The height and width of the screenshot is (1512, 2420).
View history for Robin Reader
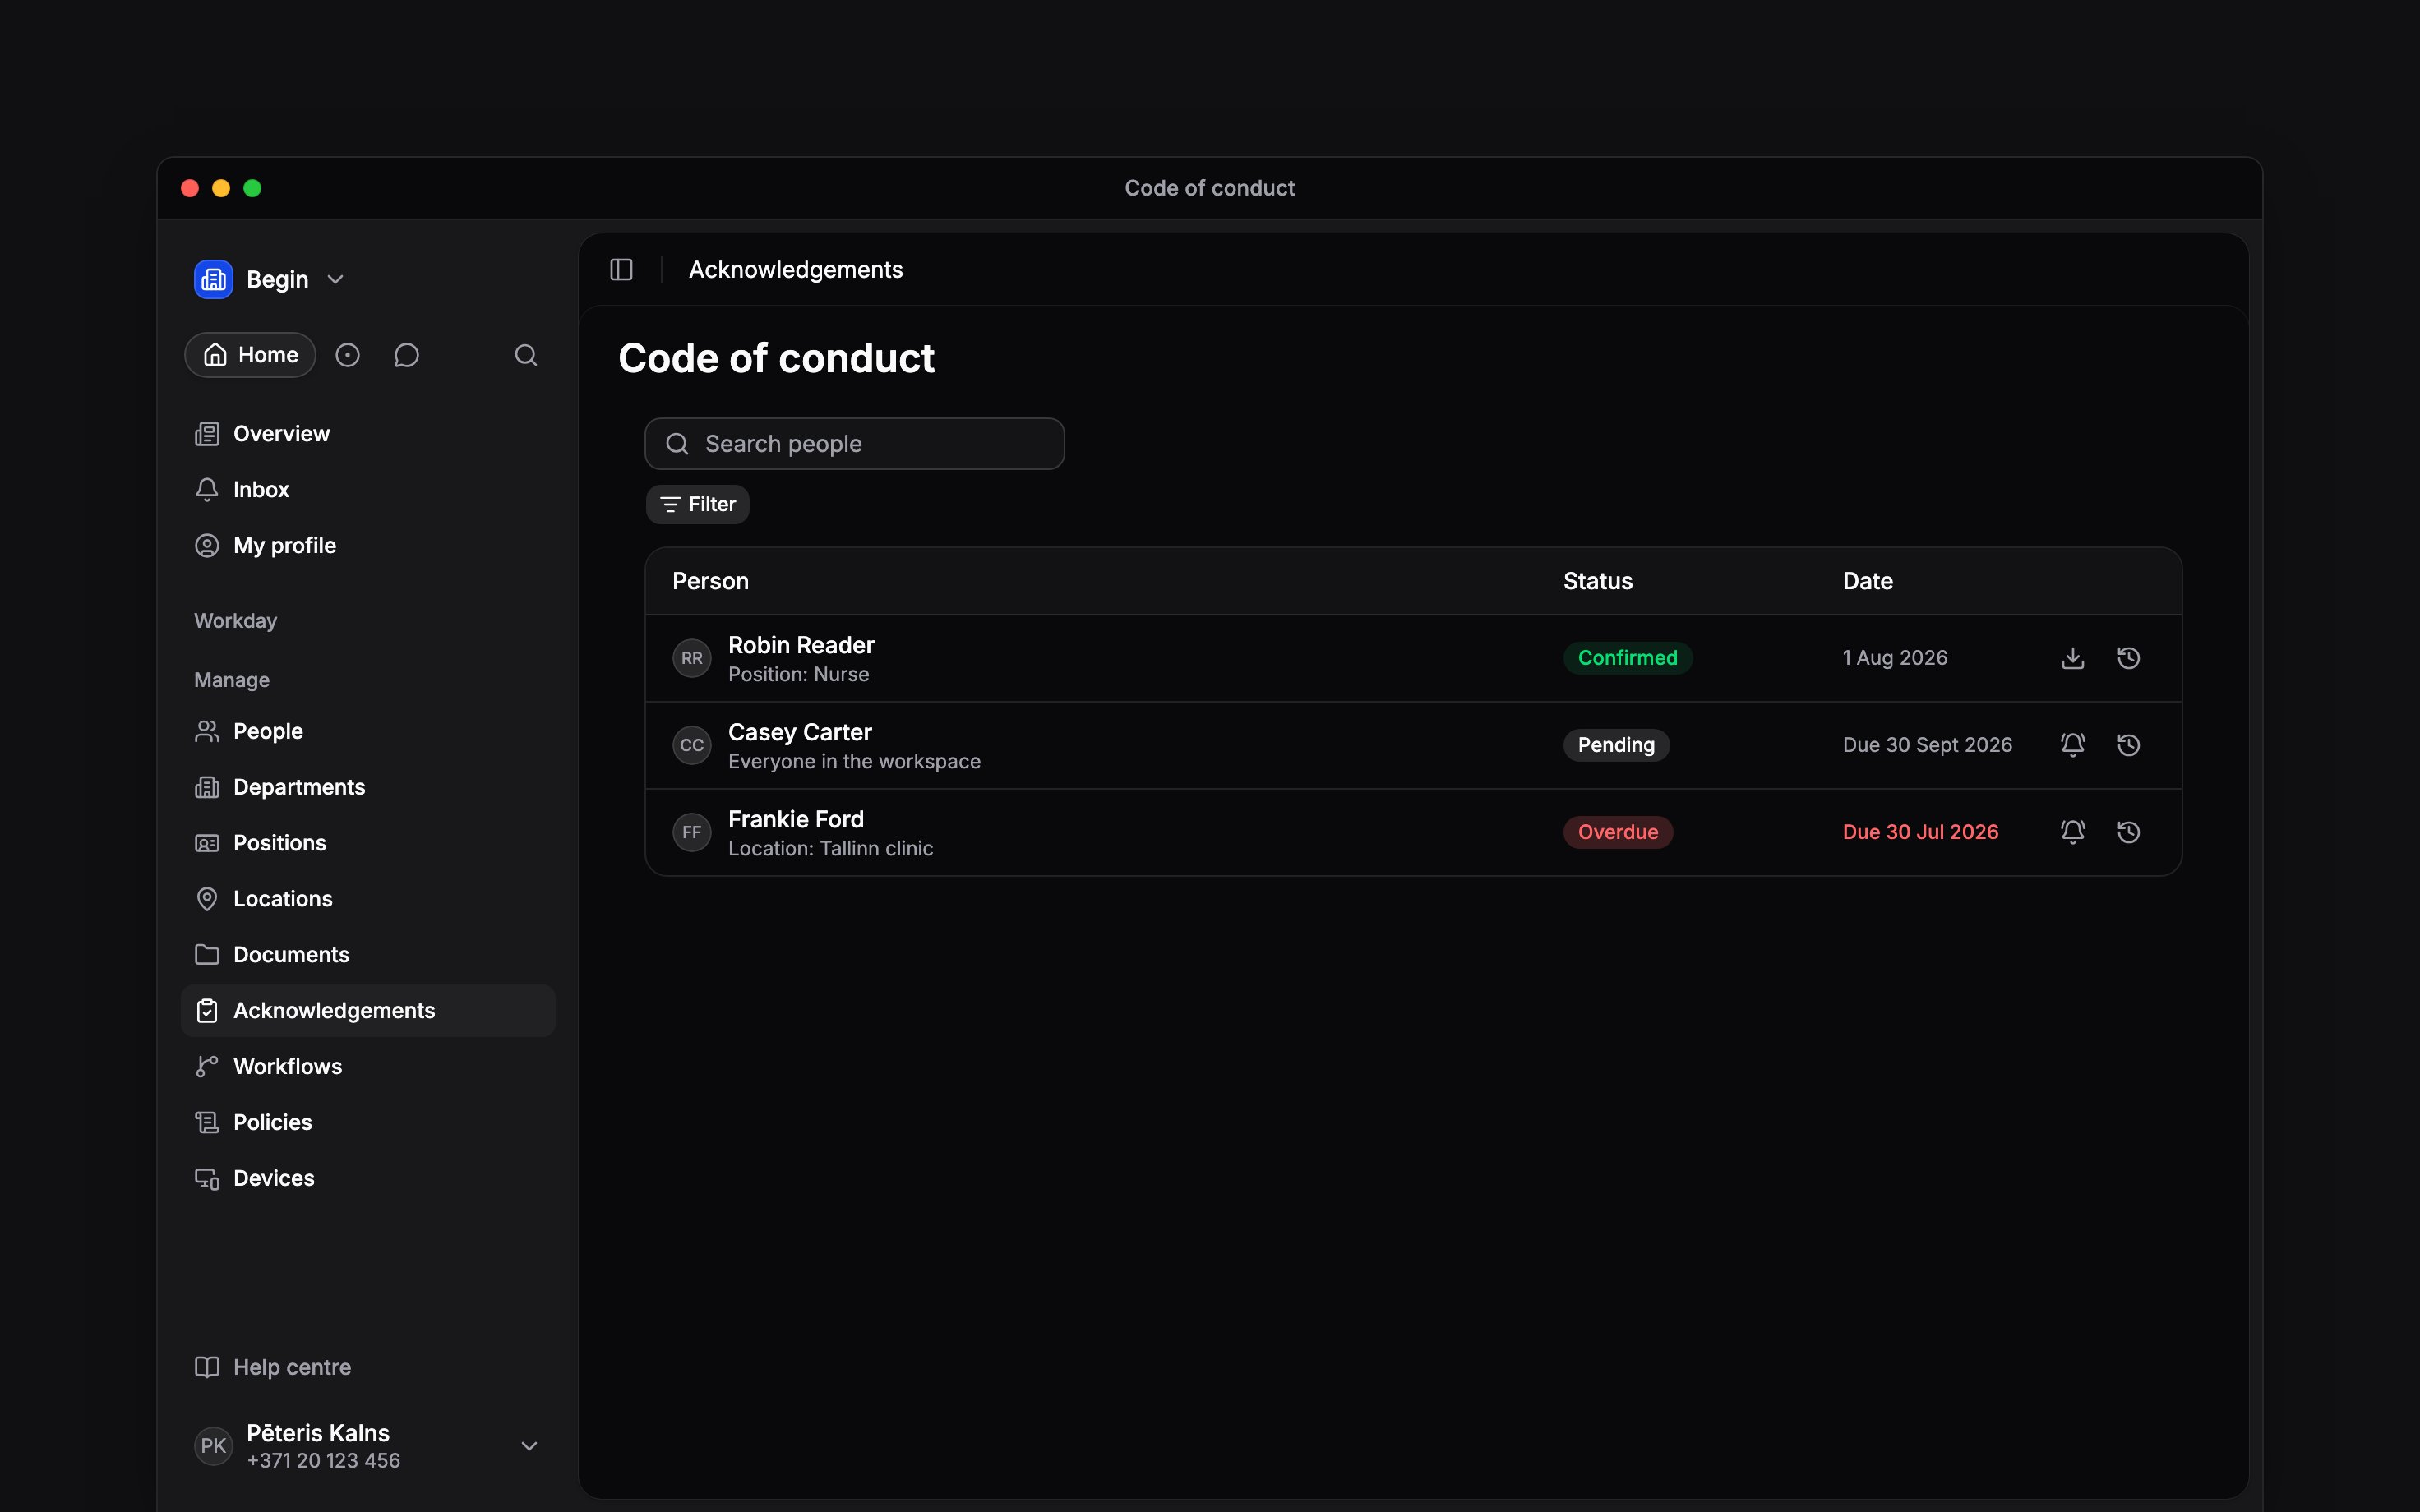click(x=2129, y=658)
